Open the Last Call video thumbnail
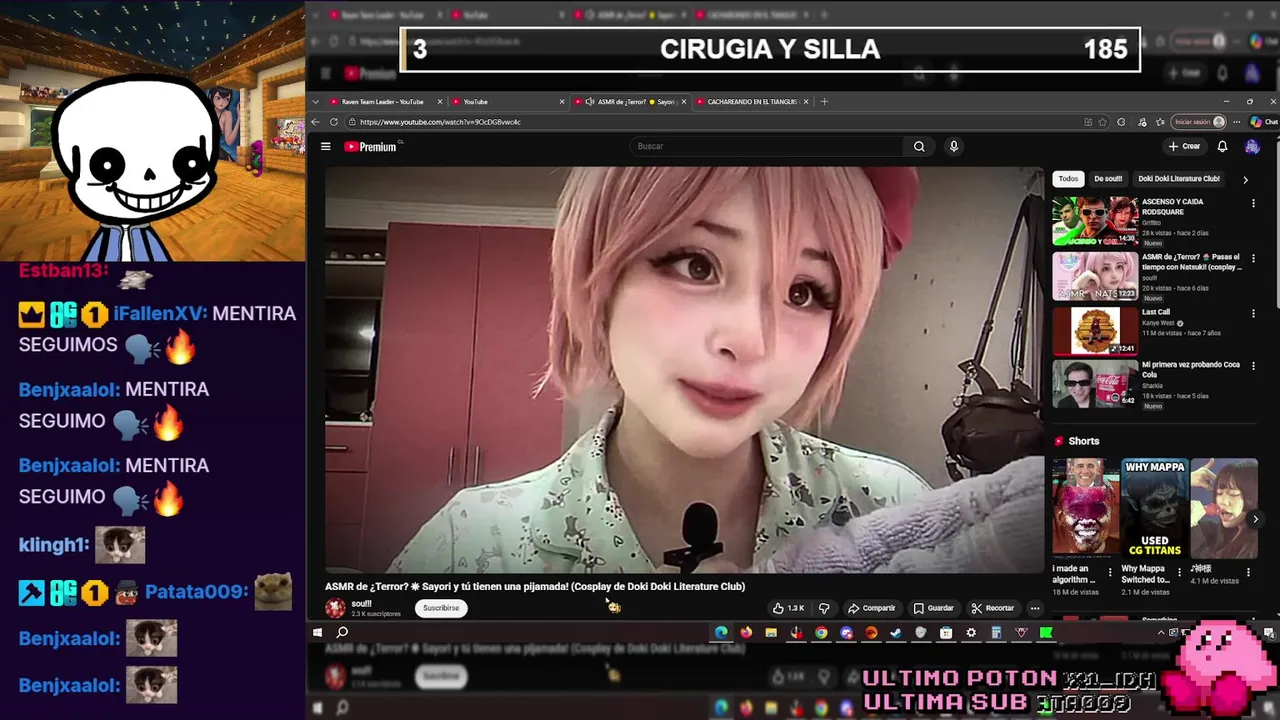Image resolution: width=1280 pixels, height=720 pixels. pos(1095,331)
